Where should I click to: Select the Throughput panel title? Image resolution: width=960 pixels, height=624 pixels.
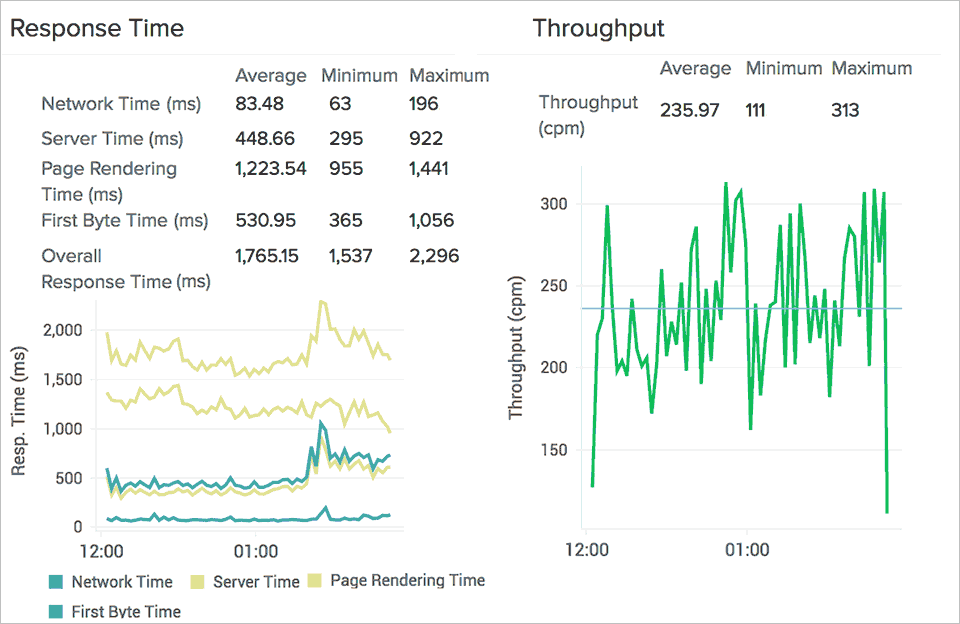[598, 28]
